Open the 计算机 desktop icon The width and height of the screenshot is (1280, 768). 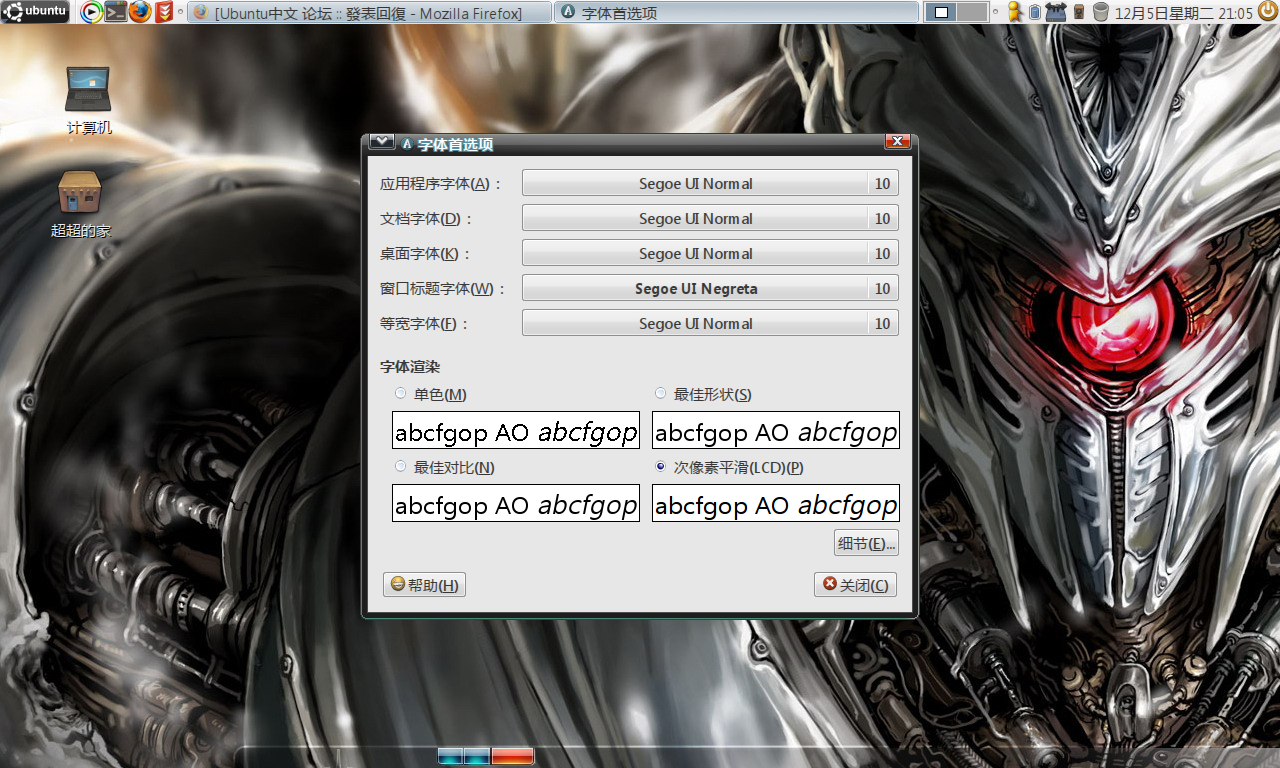[89, 100]
